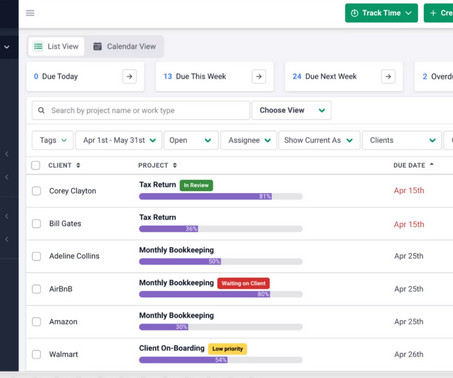Open Due Today arrow button
Screen dimensions: 453x378
pos(129,77)
